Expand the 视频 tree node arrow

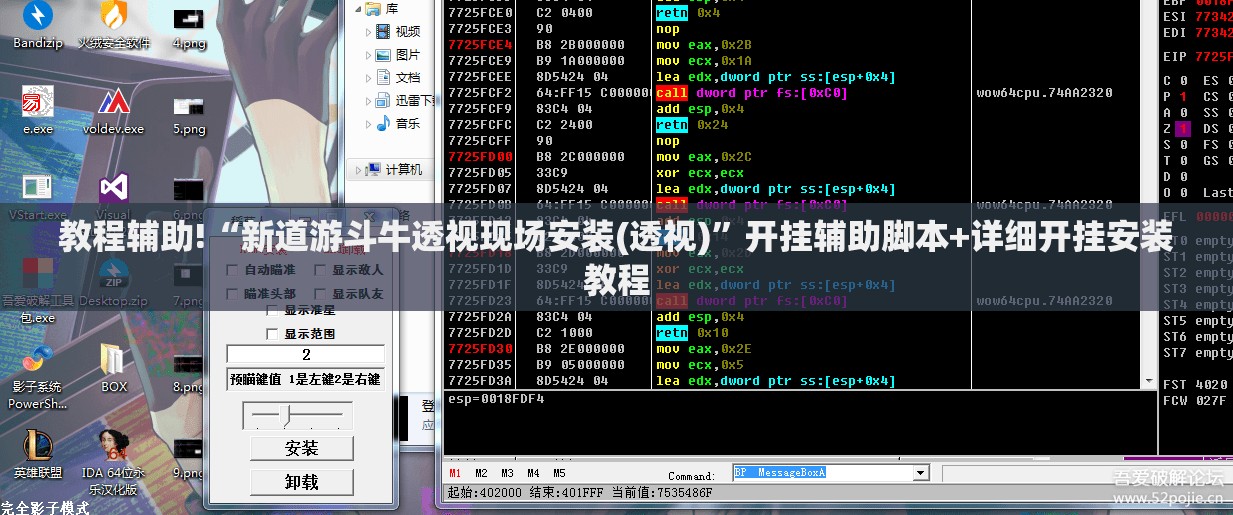368,32
